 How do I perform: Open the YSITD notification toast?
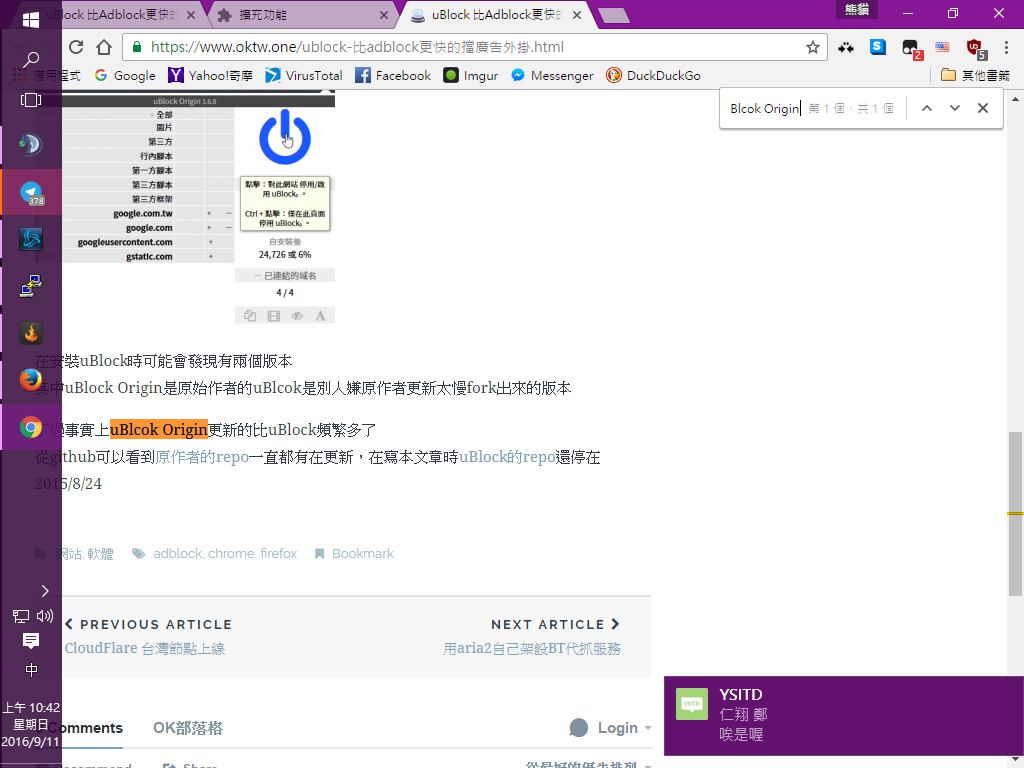[844, 716]
